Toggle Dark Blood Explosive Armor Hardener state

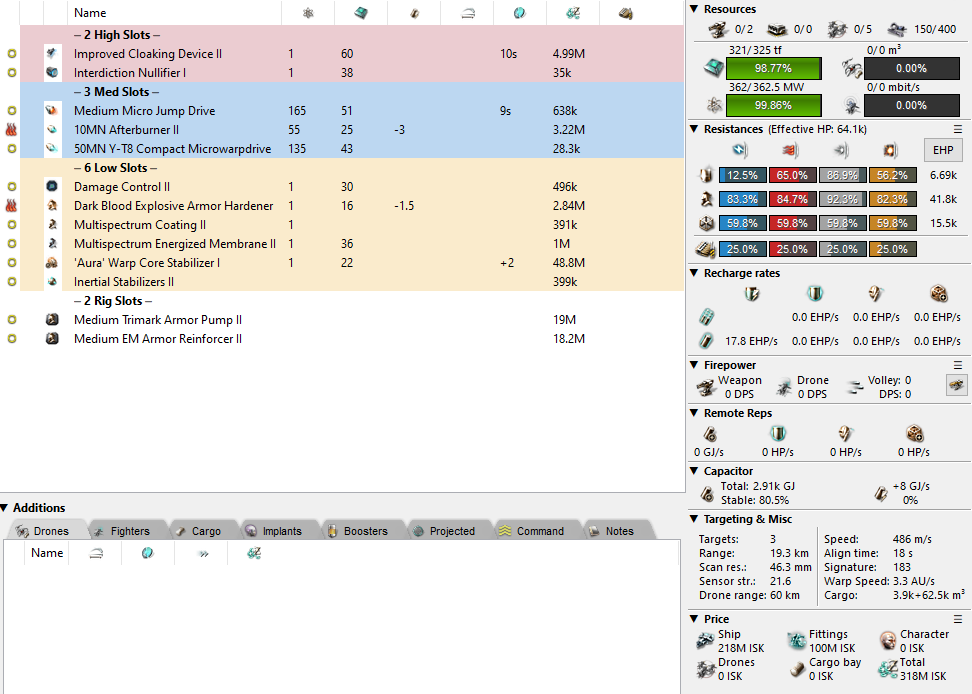(11, 206)
